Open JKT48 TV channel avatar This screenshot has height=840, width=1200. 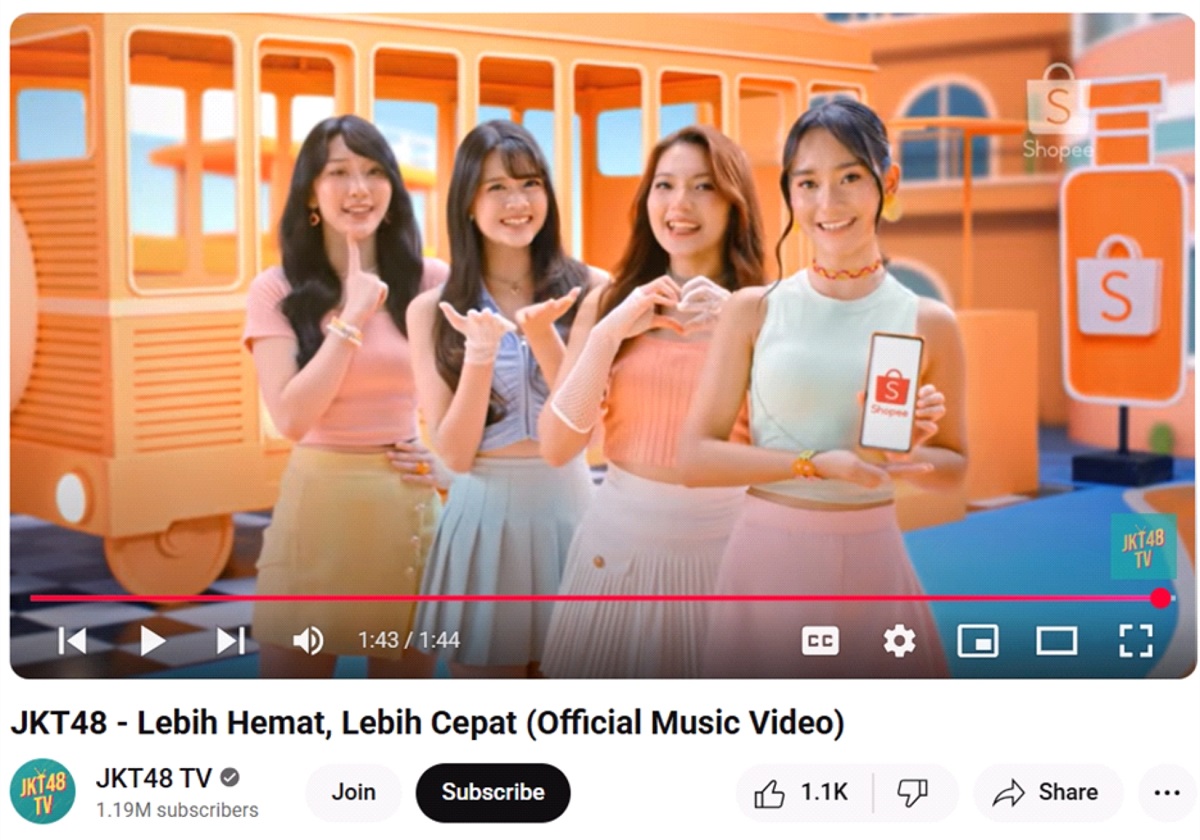tap(42, 793)
